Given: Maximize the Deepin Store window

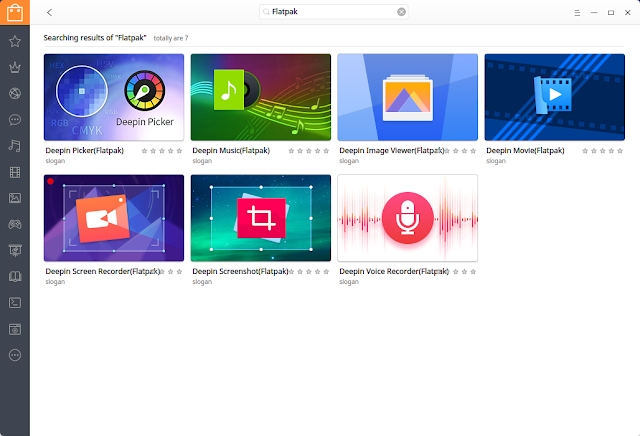Looking at the screenshot, I should [x=611, y=13].
